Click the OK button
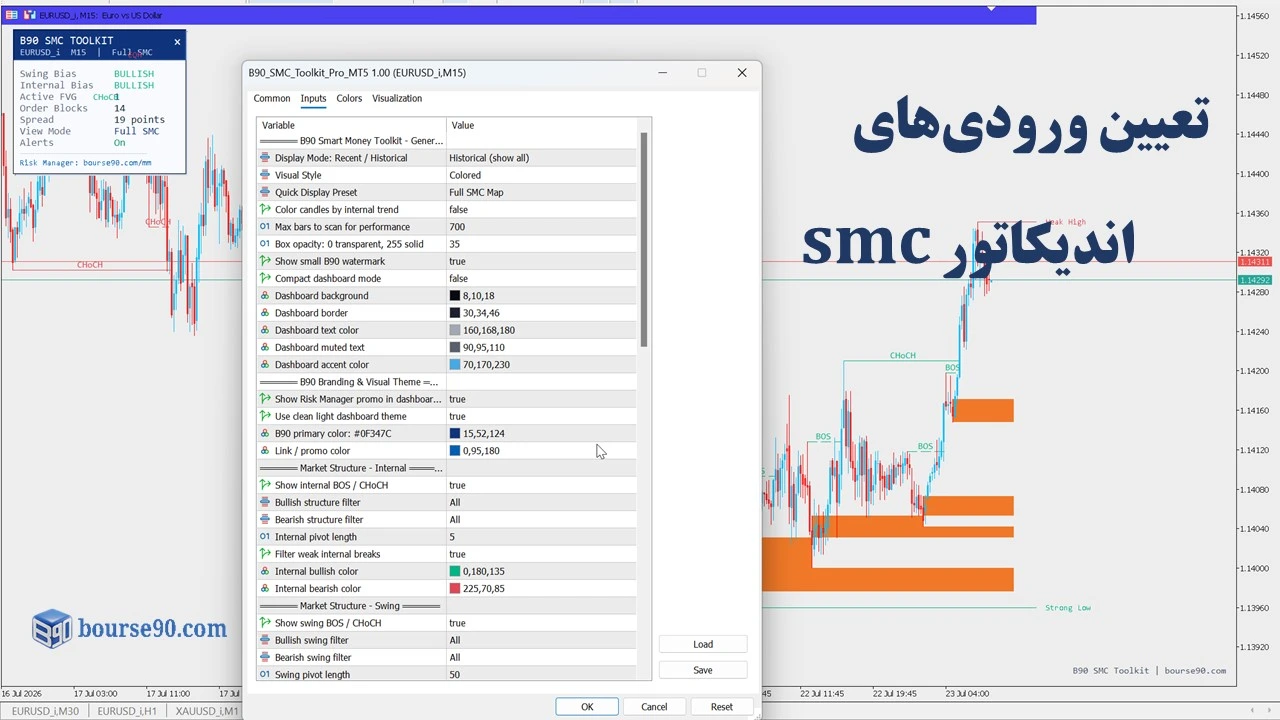The width and height of the screenshot is (1280, 720). [587, 706]
